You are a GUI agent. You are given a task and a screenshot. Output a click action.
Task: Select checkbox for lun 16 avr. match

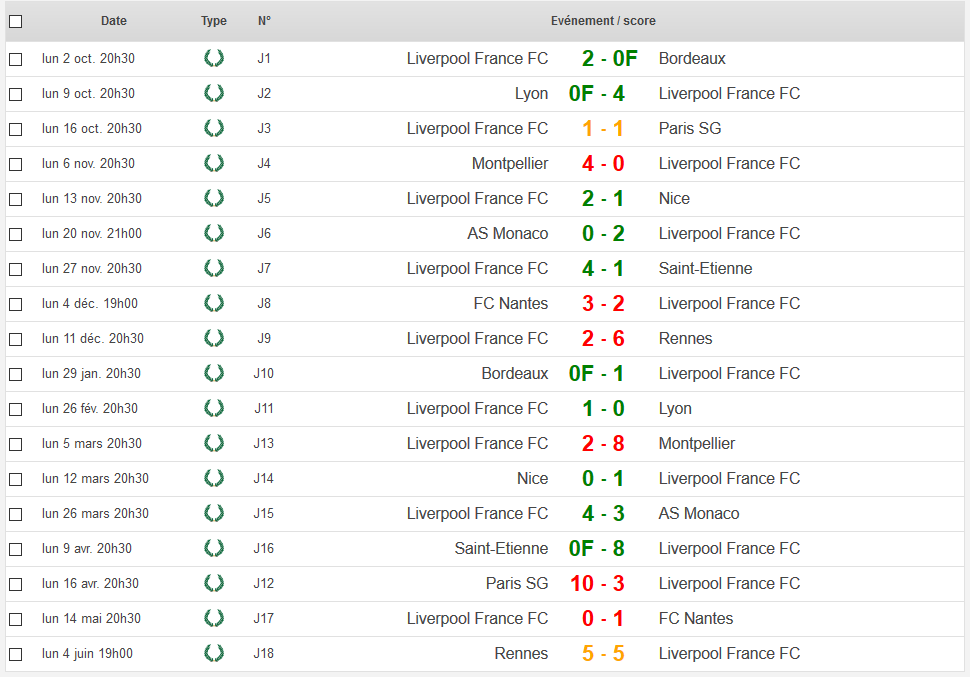[x=15, y=584]
